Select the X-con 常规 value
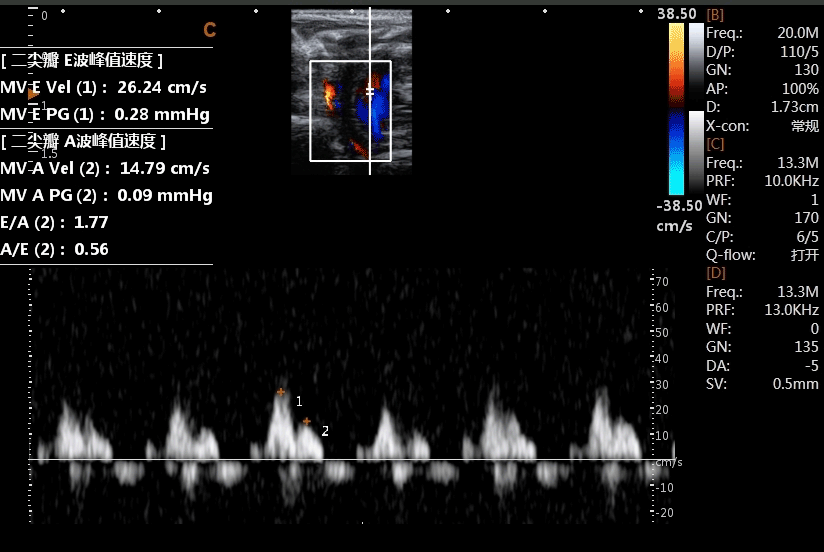The image size is (824, 552). tap(805, 126)
